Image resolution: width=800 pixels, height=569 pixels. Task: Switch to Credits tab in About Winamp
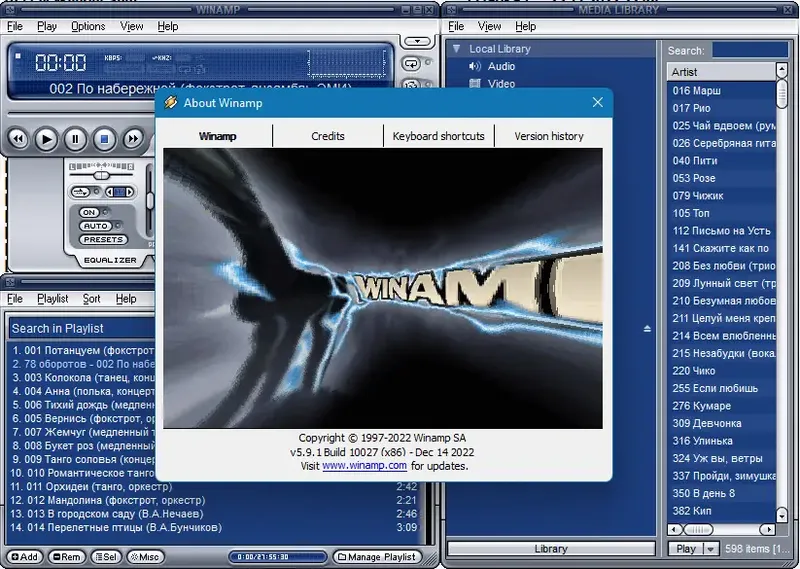(328, 136)
